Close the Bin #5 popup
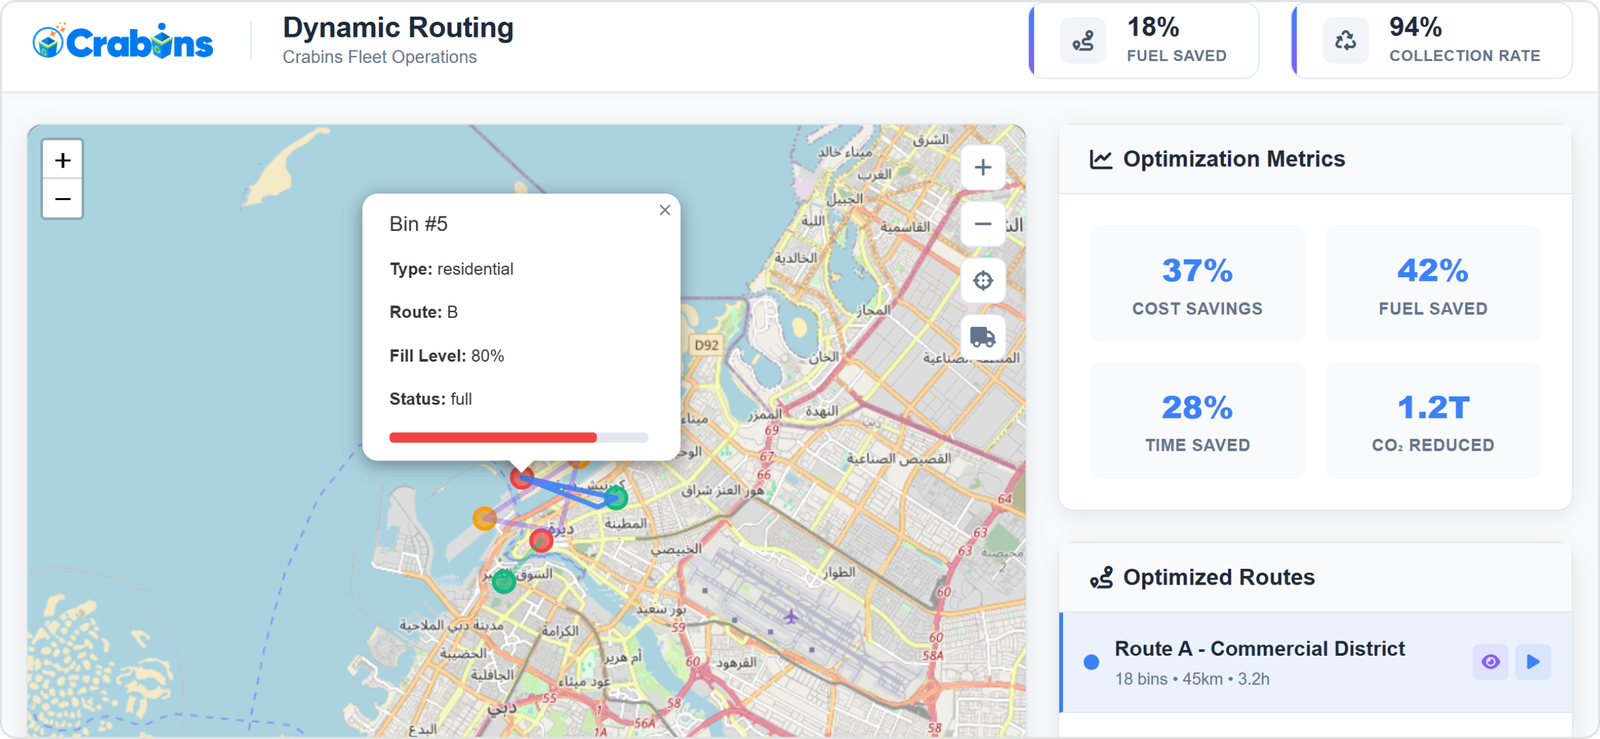This screenshot has height=739, width=1600. coord(665,210)
